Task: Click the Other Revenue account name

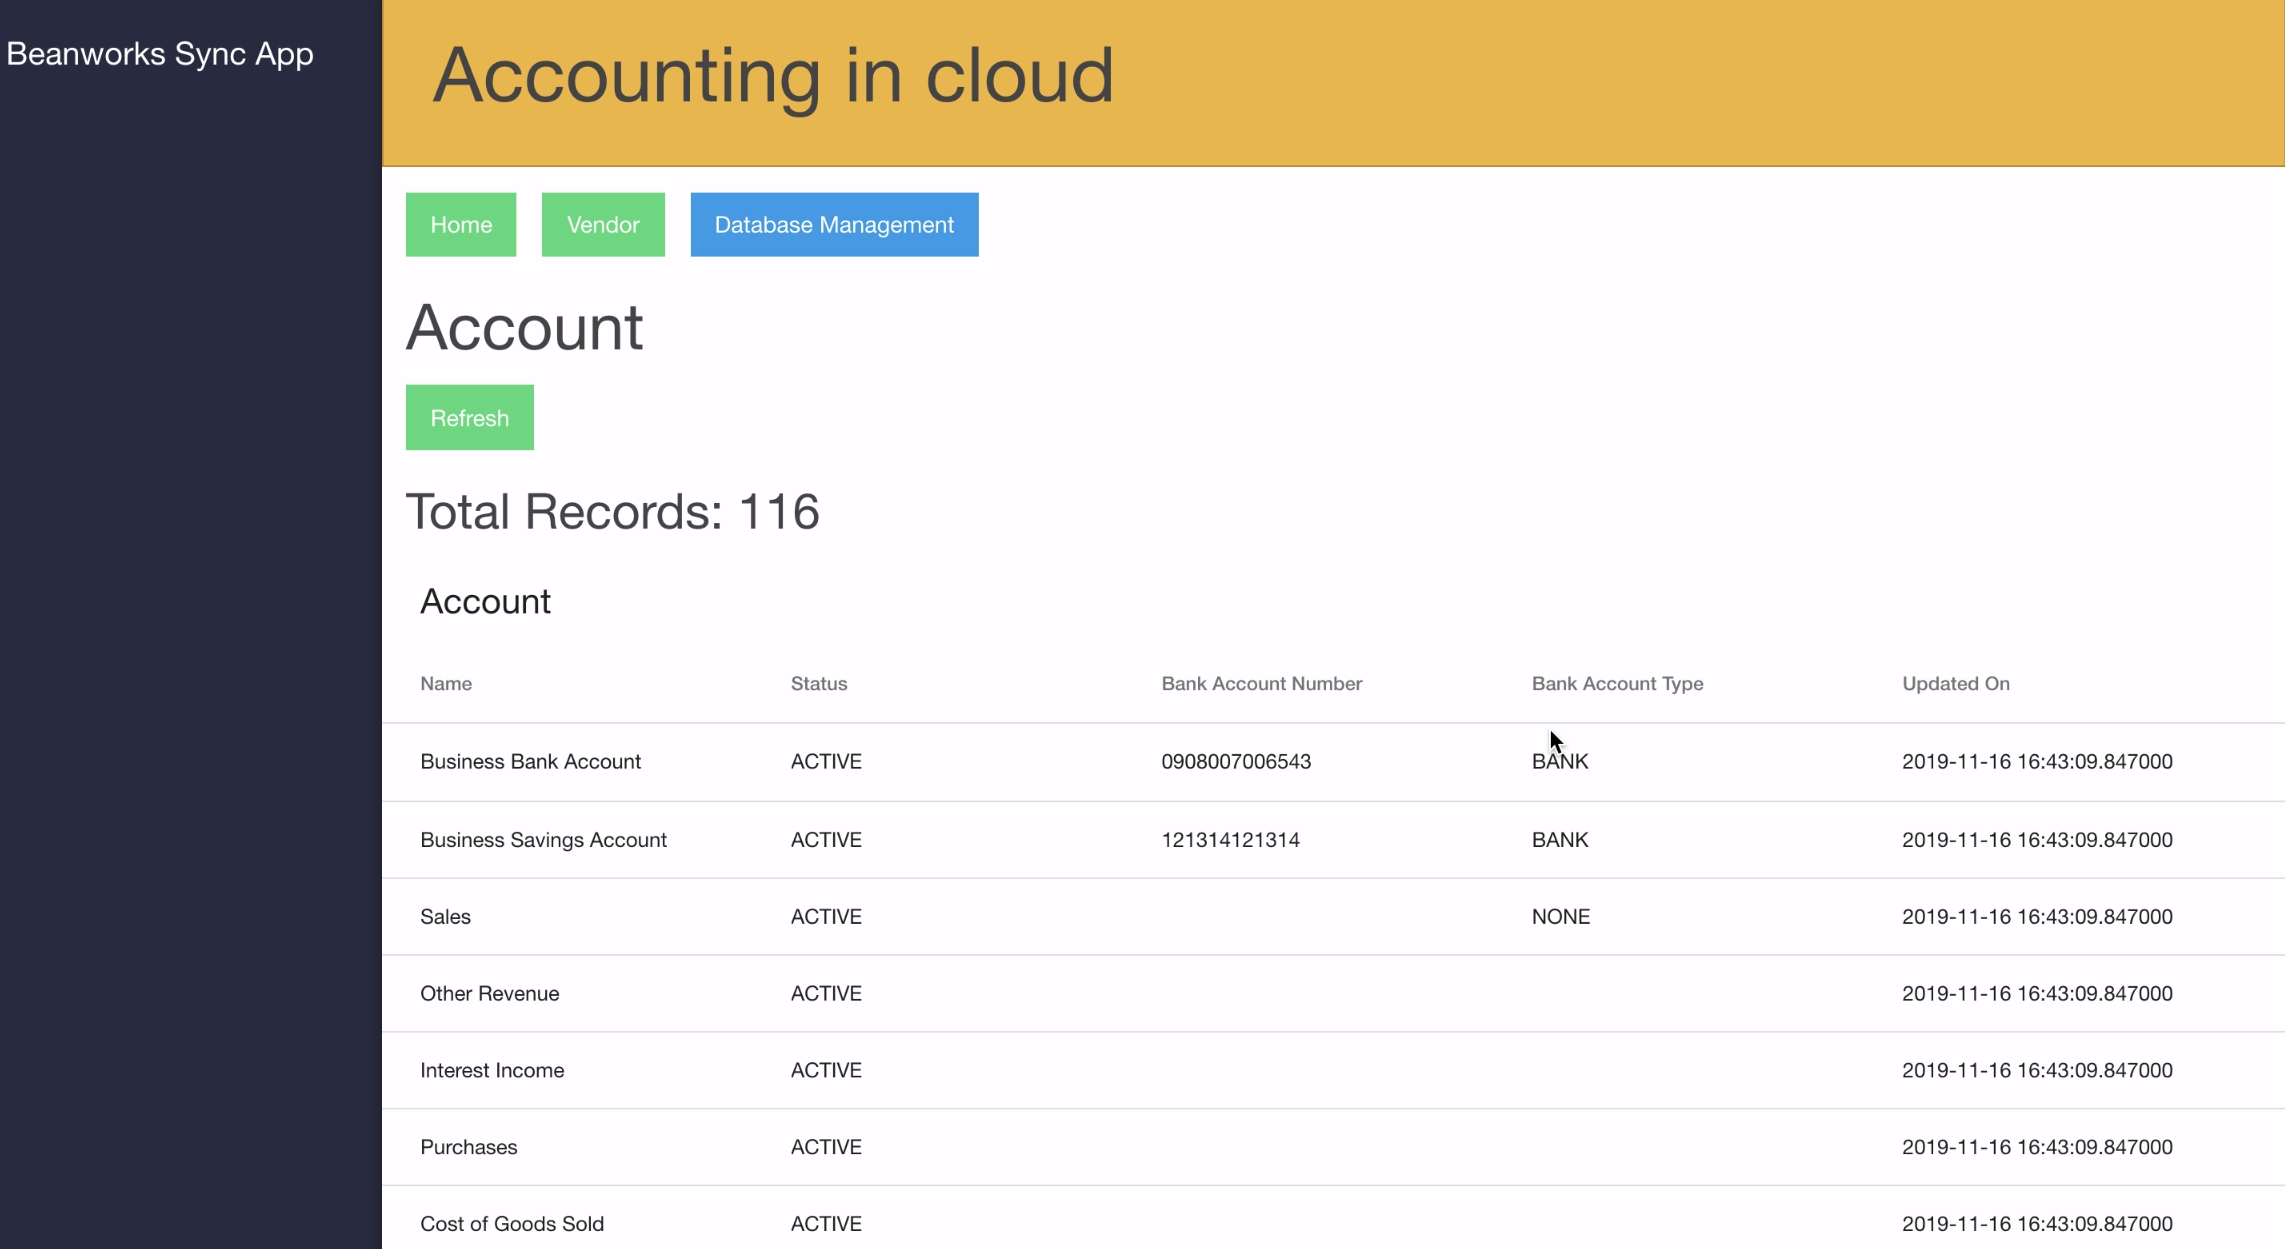Action: pyautogui.click(x=489, y=994)
